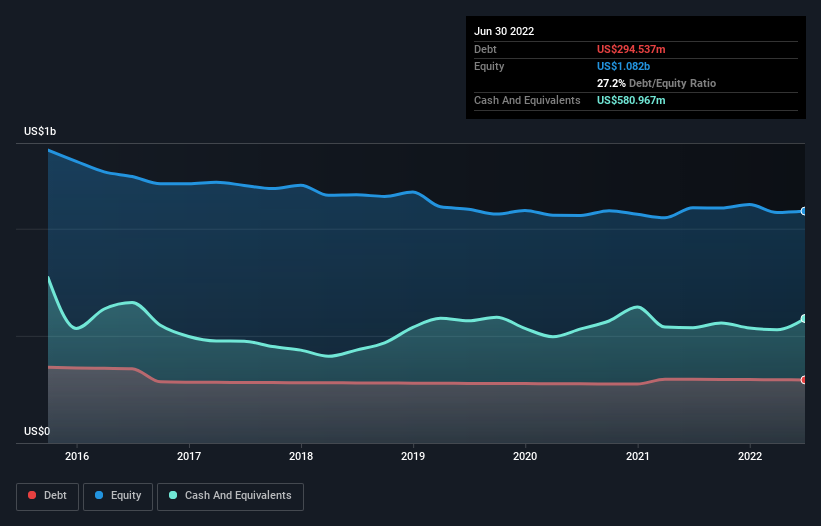The image size is (821, 526).
Task: Toggle the Debt legend button
Action: (x=47, y=496)
